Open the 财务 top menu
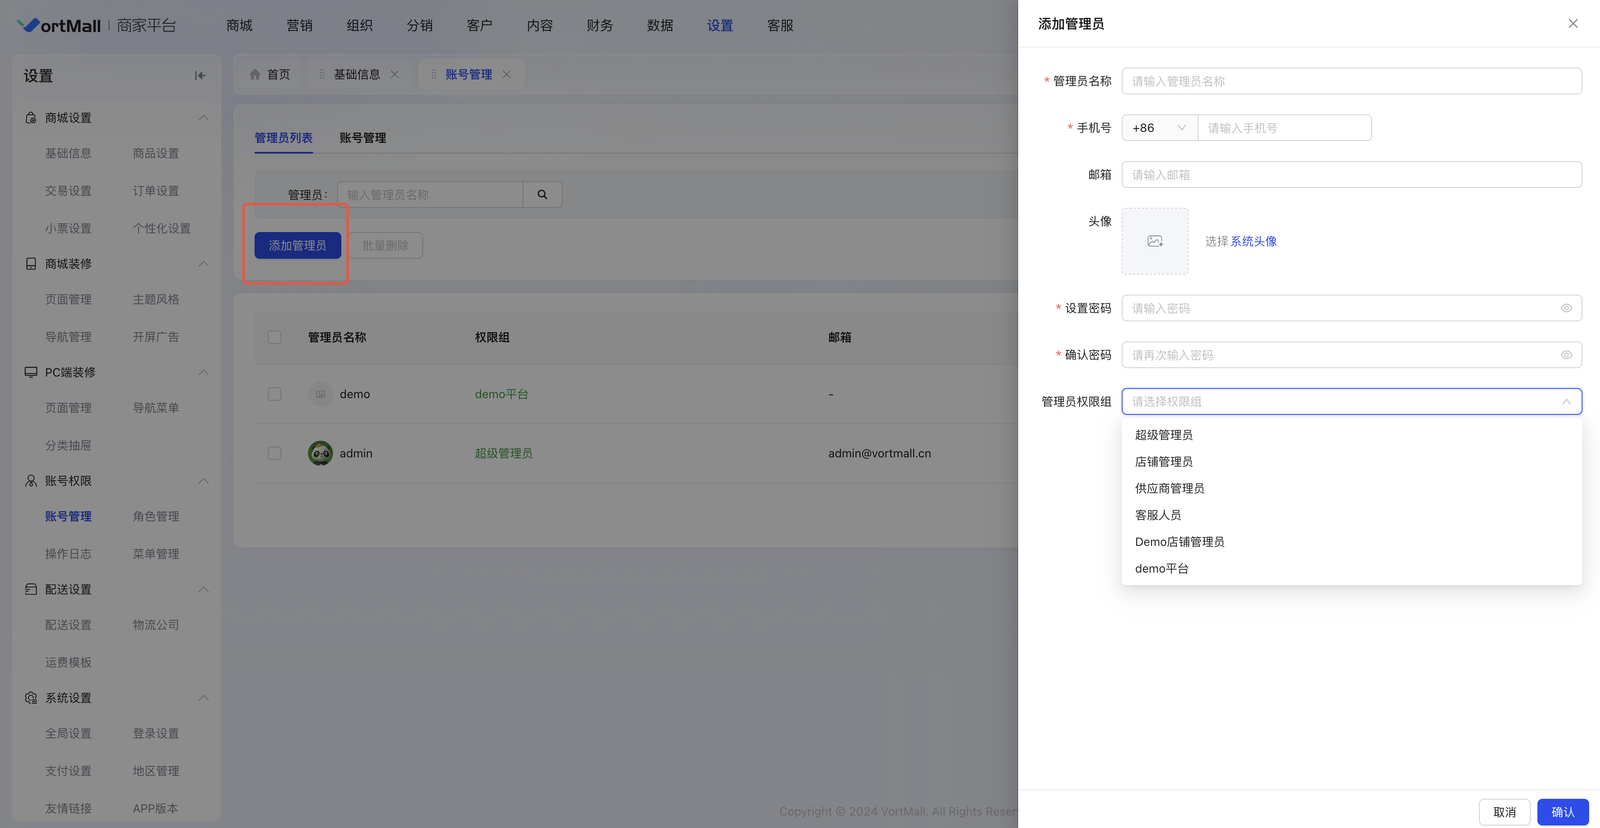This screenshot has height=828, width=1600. pos(599,26)
